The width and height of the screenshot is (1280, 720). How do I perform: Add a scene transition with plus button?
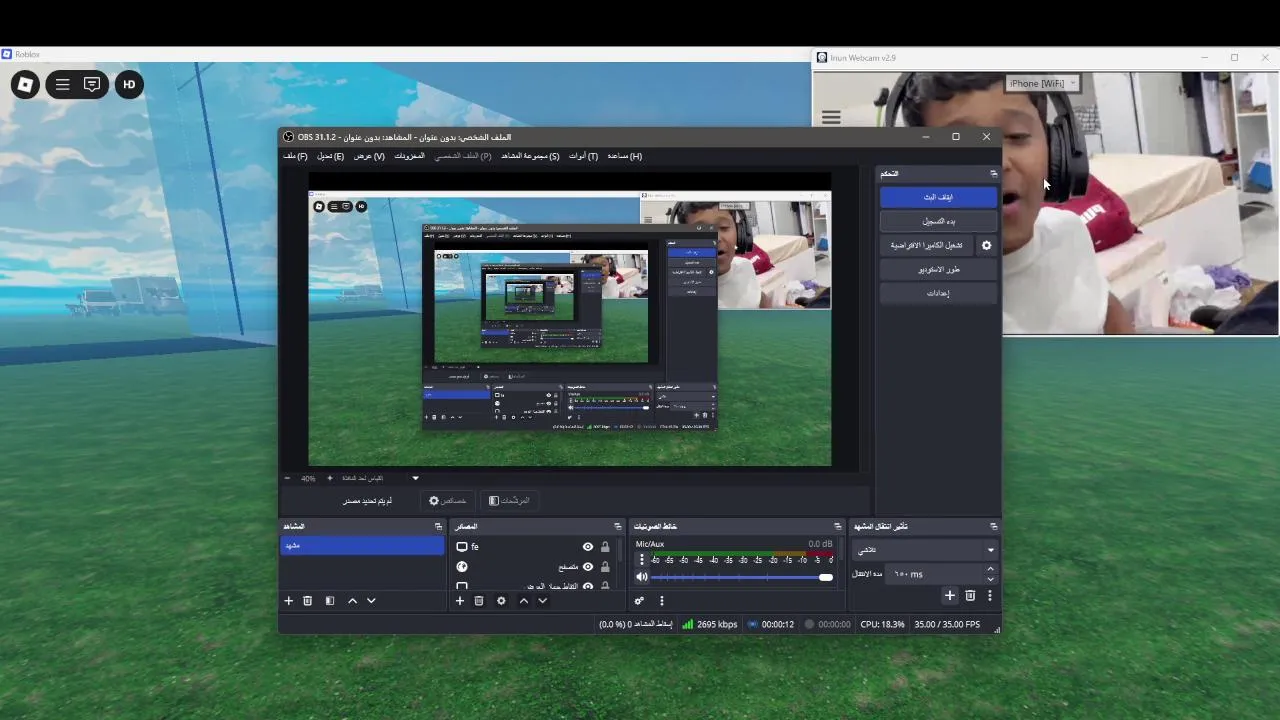point(950,596)
